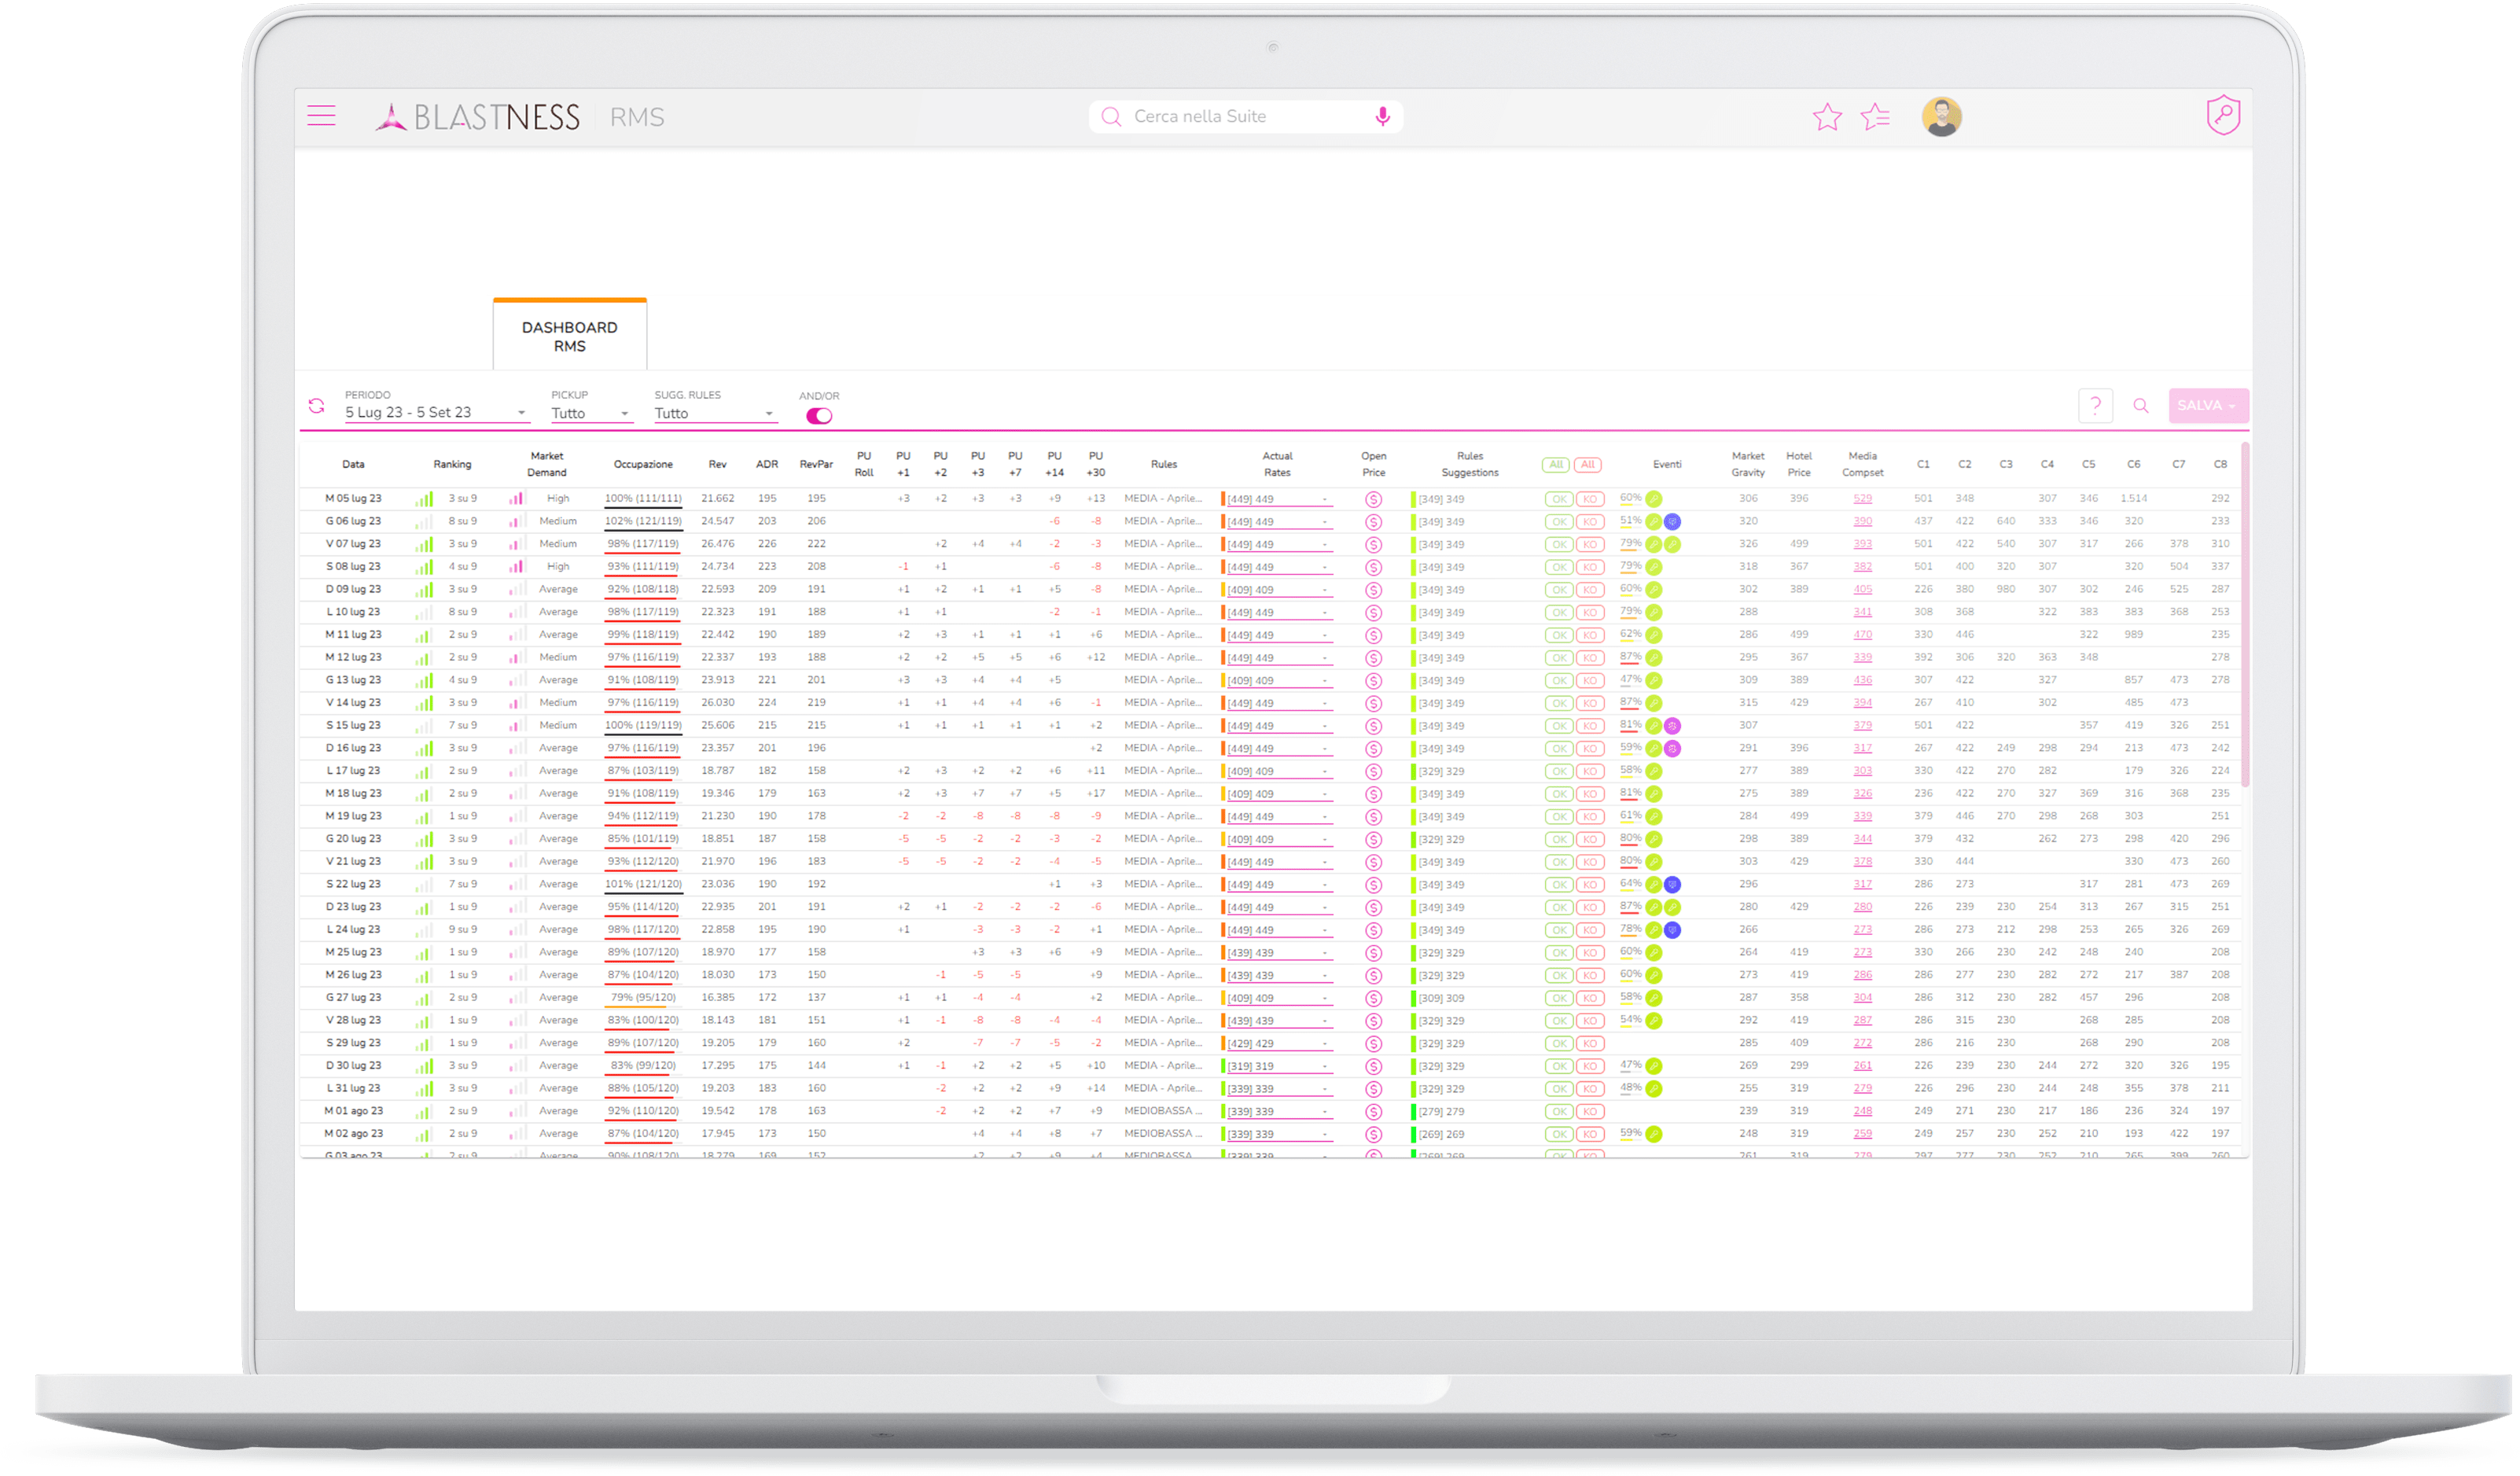
Task: Open the Sugg. Rules dropdown
Action: coord(714,413)
